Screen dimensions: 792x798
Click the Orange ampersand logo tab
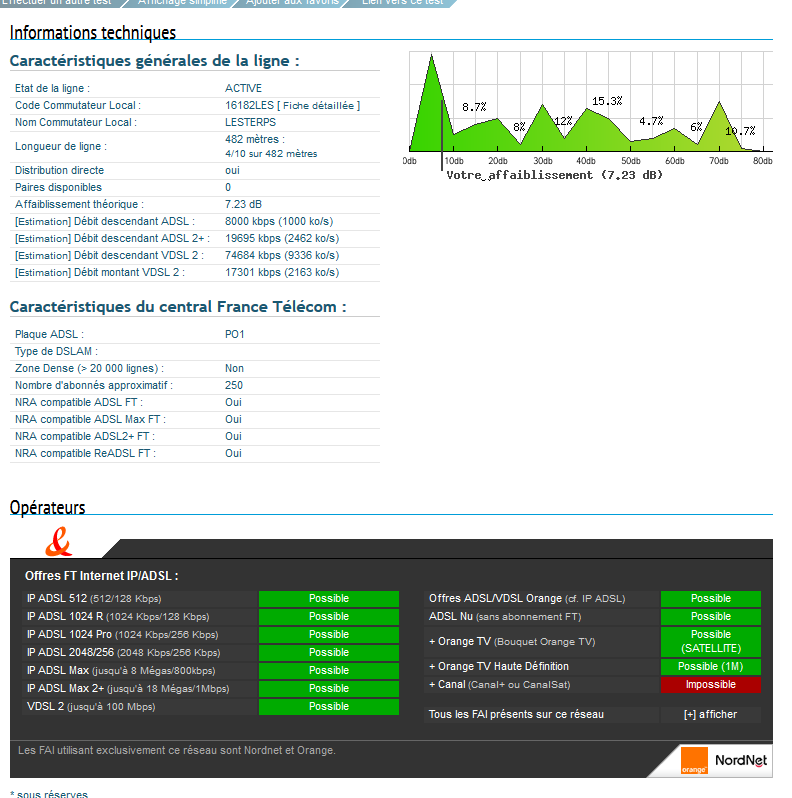click(59, 543)
